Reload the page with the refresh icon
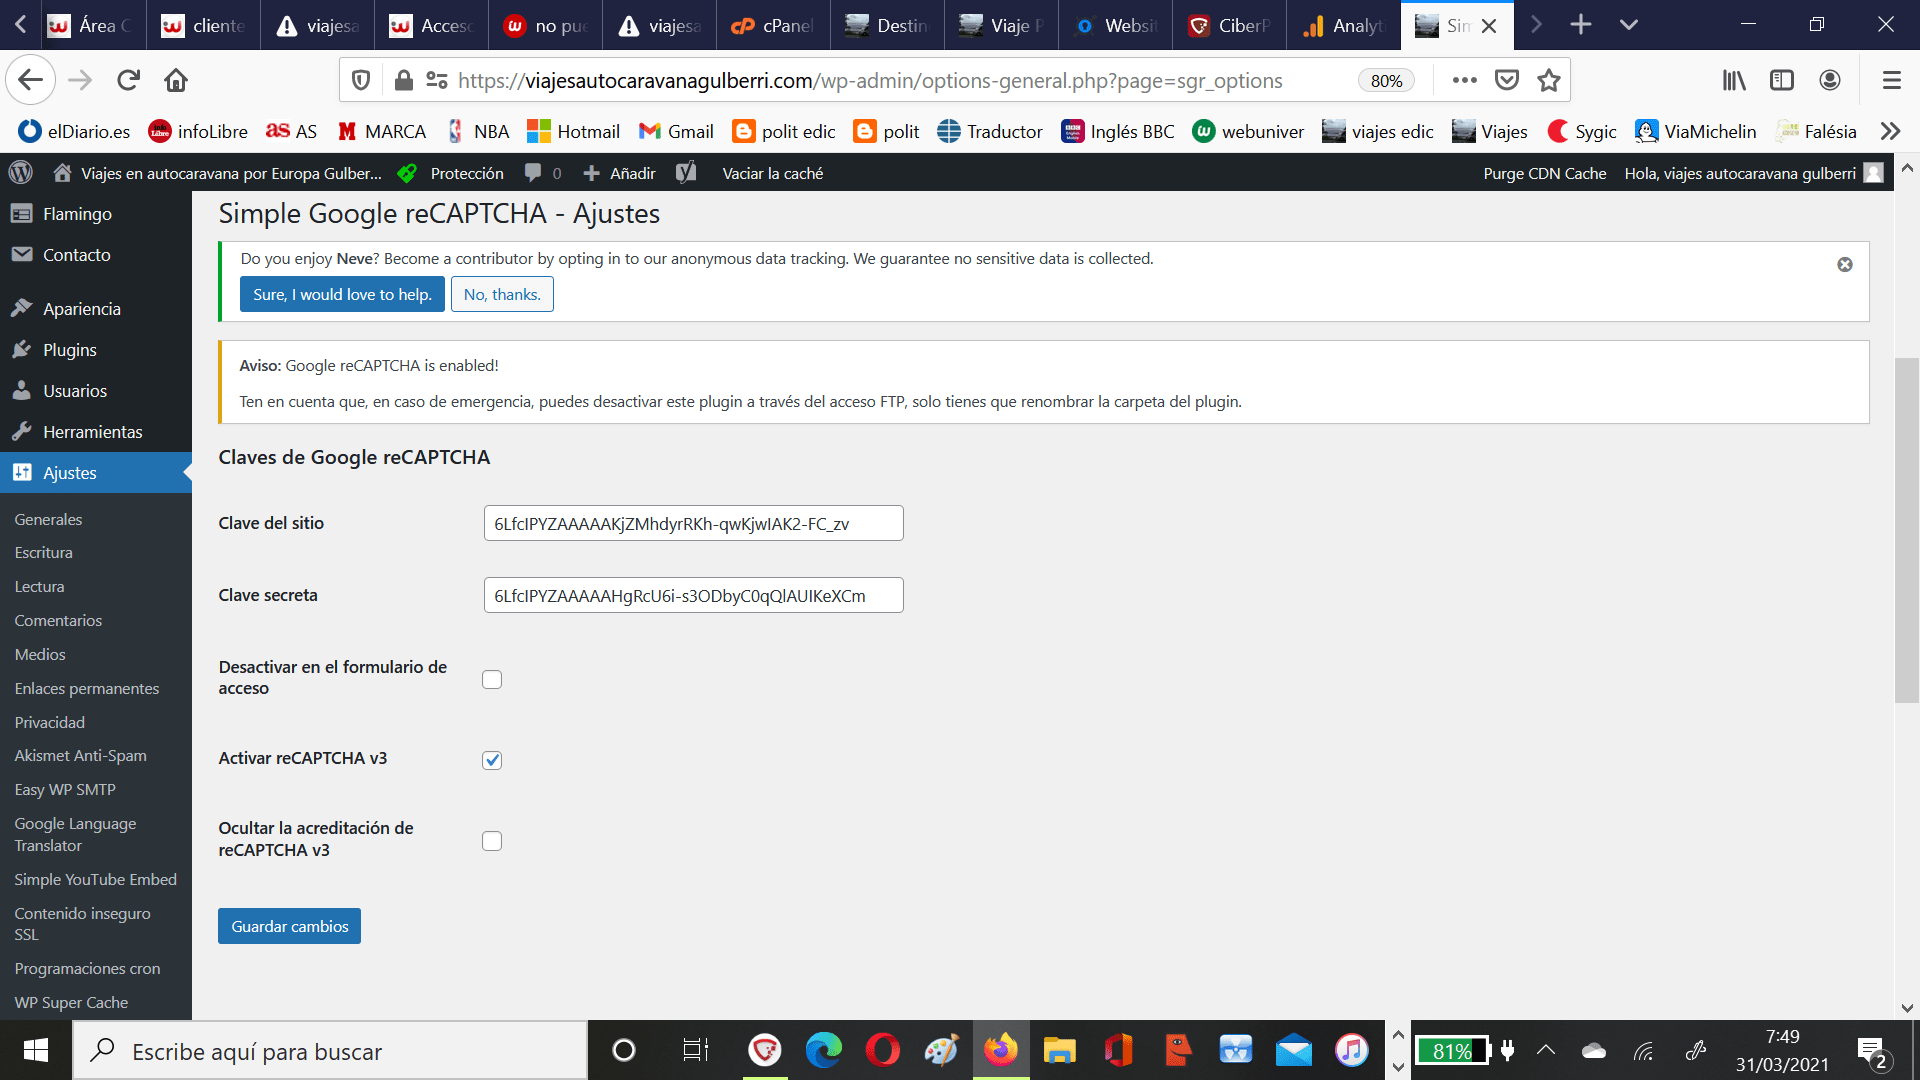The width and height of the screenshot is (1920, 1080). click(128, 80)
